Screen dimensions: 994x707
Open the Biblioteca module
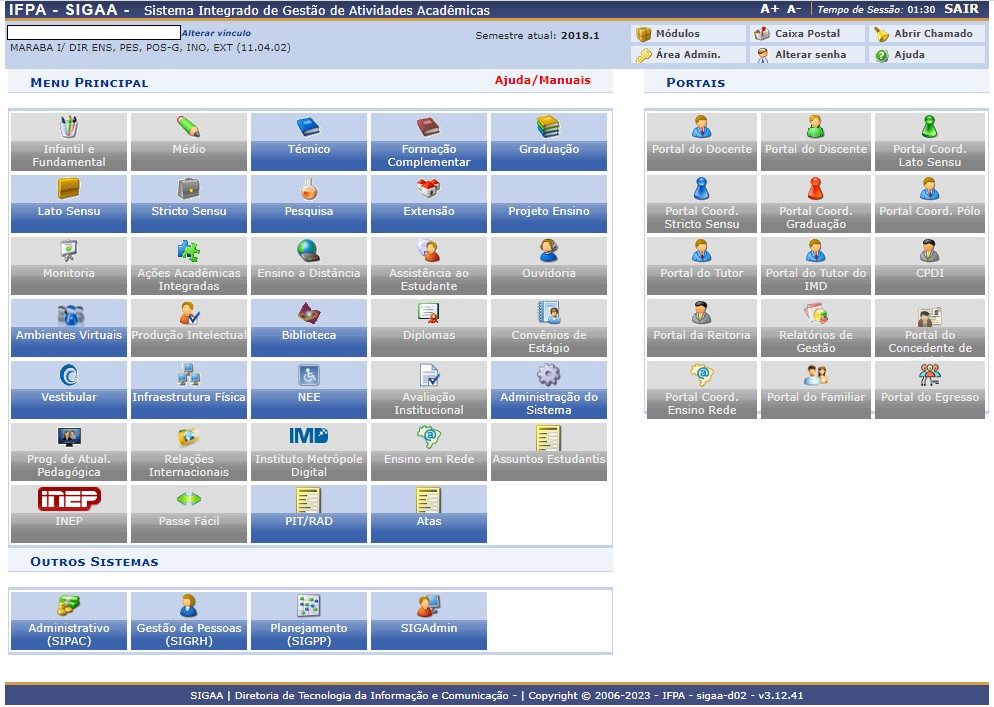[x=309, y=328]
